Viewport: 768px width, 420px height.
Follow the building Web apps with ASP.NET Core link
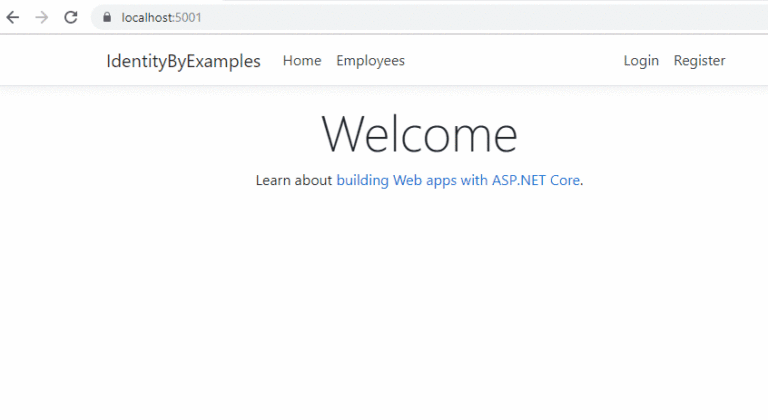point(458,181)
